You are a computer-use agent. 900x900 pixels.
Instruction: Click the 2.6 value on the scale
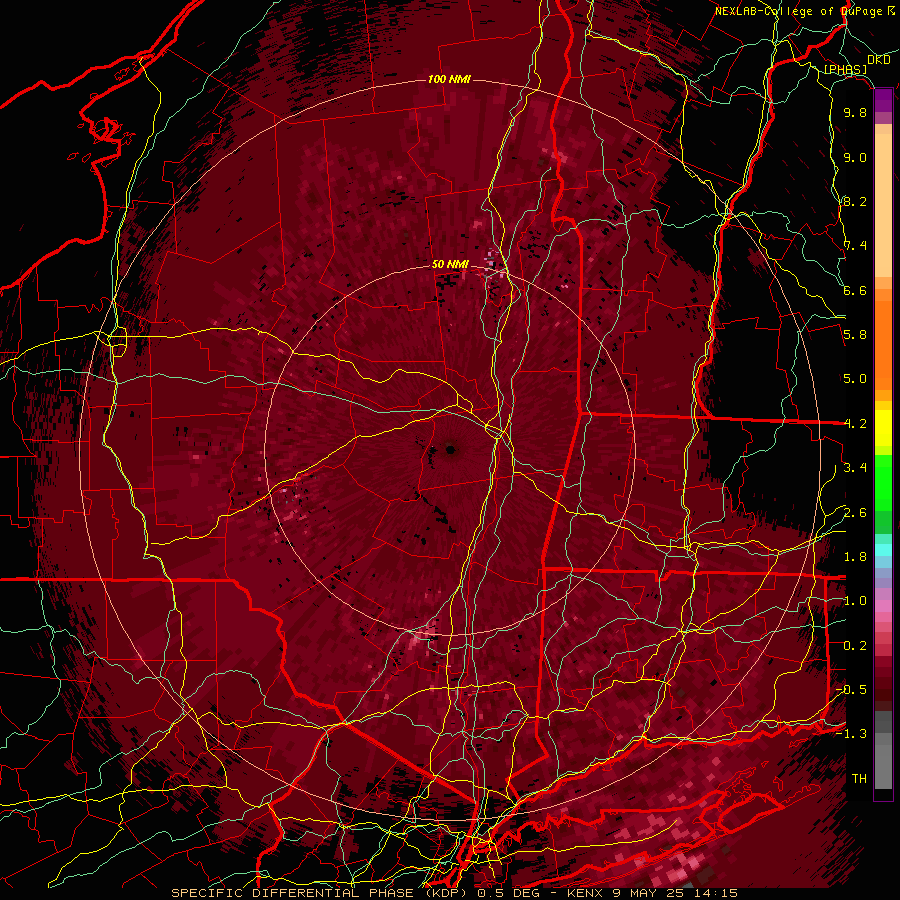click(x=855, y=513)
